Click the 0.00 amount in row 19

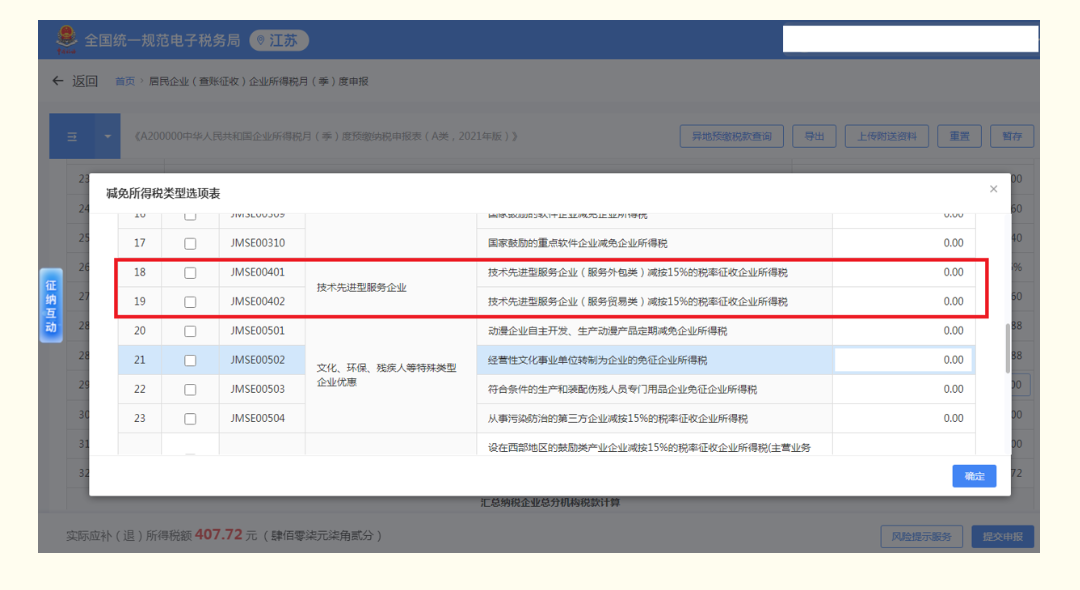[953, 302]
